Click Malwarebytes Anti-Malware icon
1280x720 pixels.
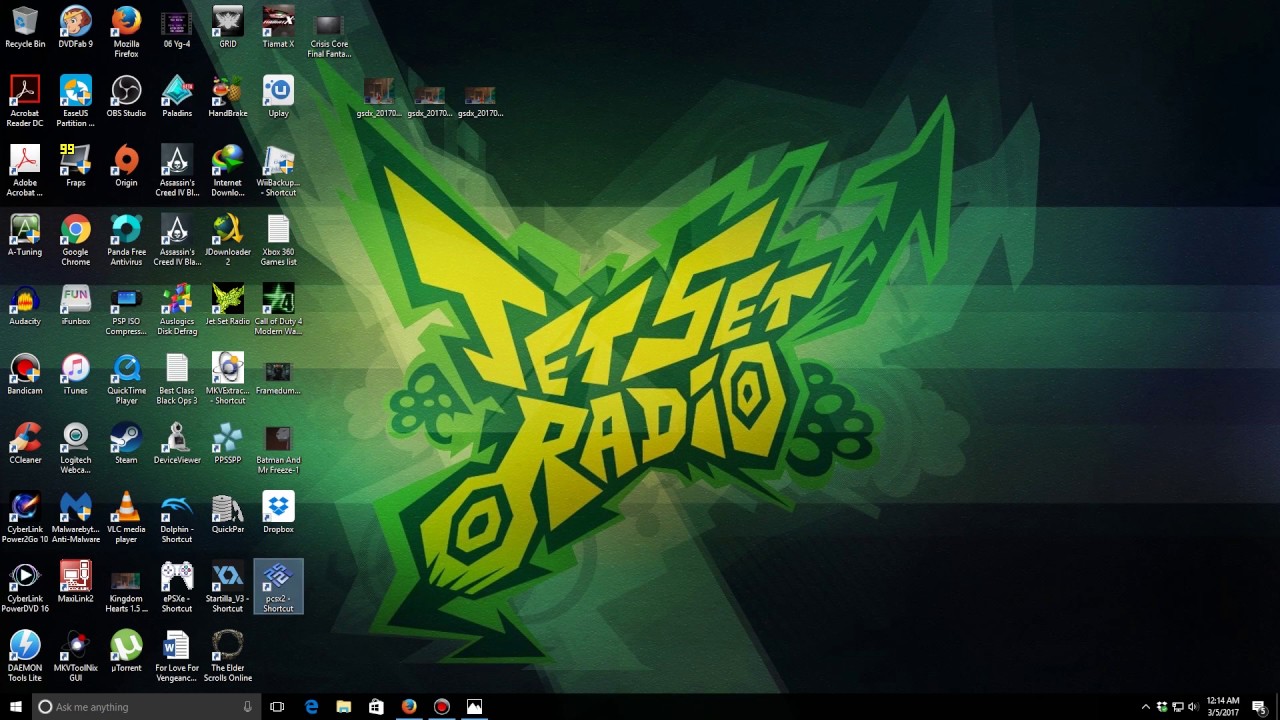pyautogui.click(x=75, y=518)
